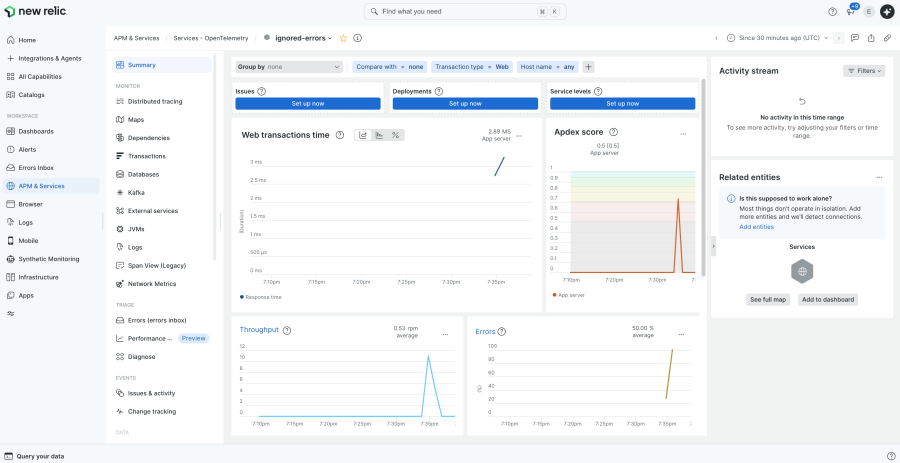Open Service levels help icon

[x=598, y=91]
